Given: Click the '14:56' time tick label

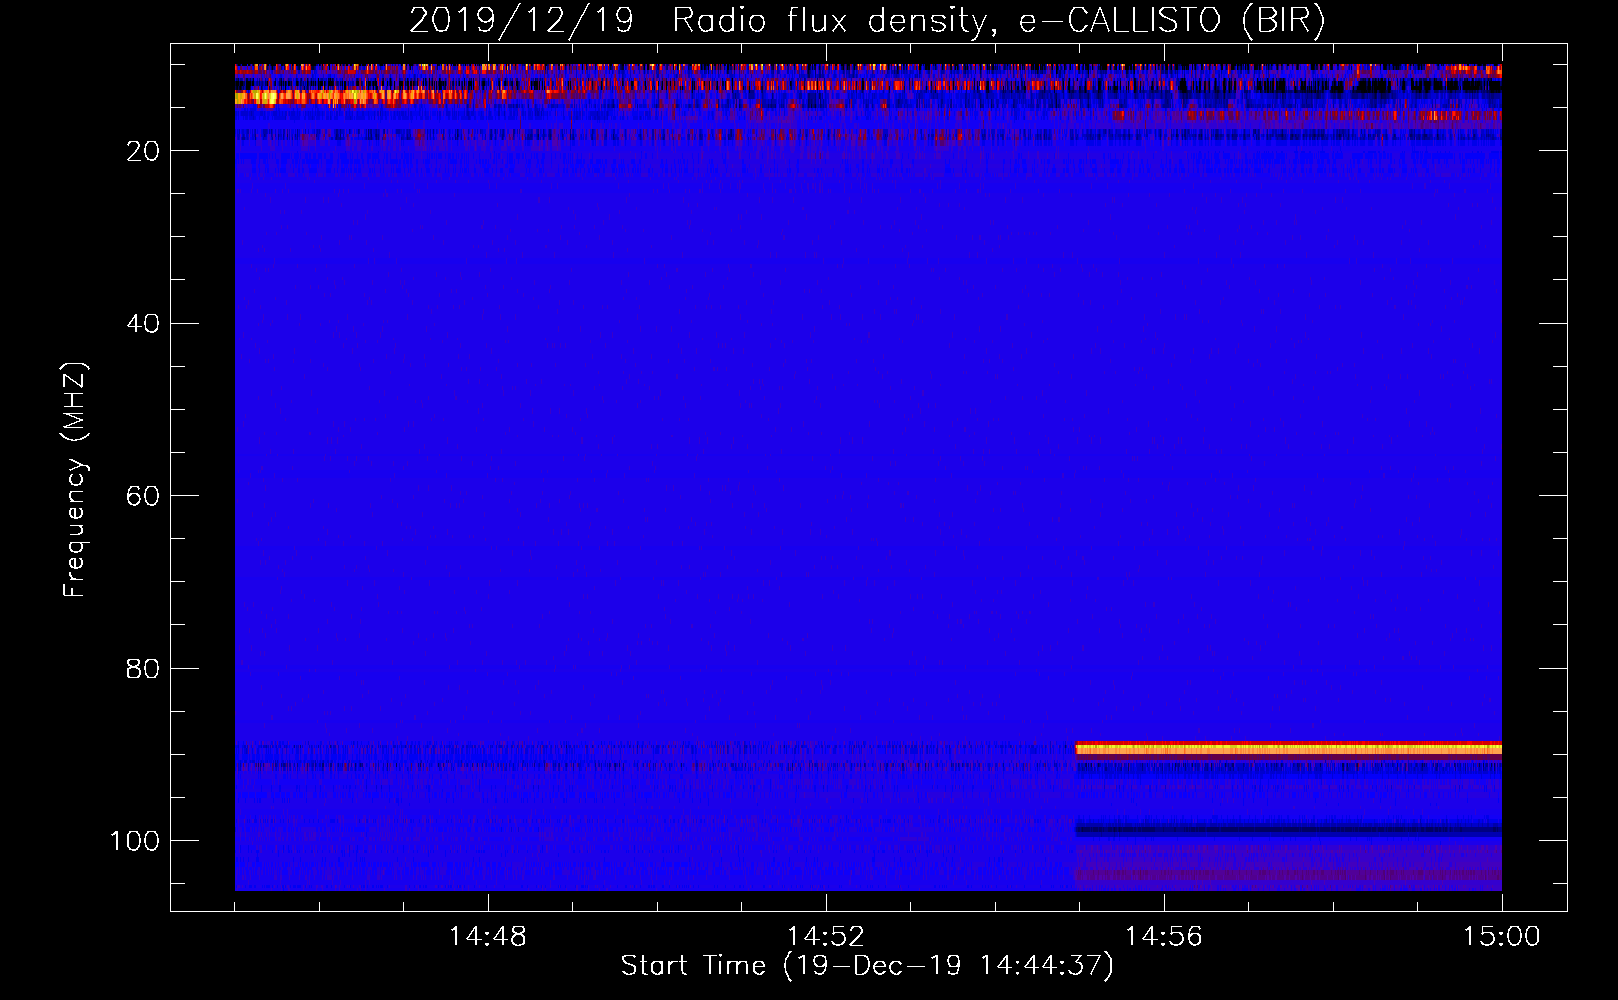Looking at the screenshot, I should point(1163,937).
